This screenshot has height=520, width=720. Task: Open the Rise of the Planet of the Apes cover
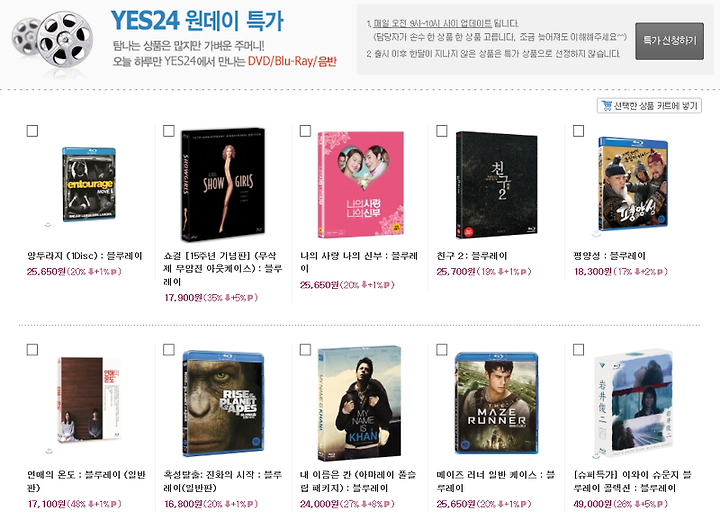[223, 403]
